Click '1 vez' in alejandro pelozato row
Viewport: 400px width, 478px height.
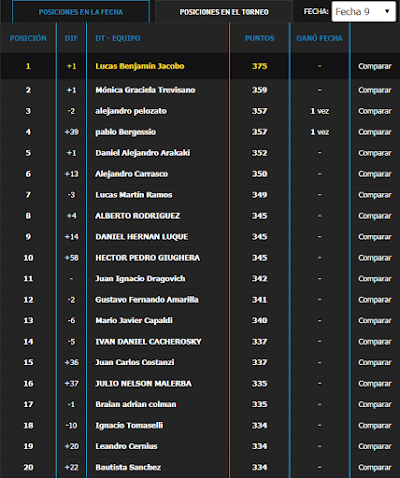(x=320, y=111)
